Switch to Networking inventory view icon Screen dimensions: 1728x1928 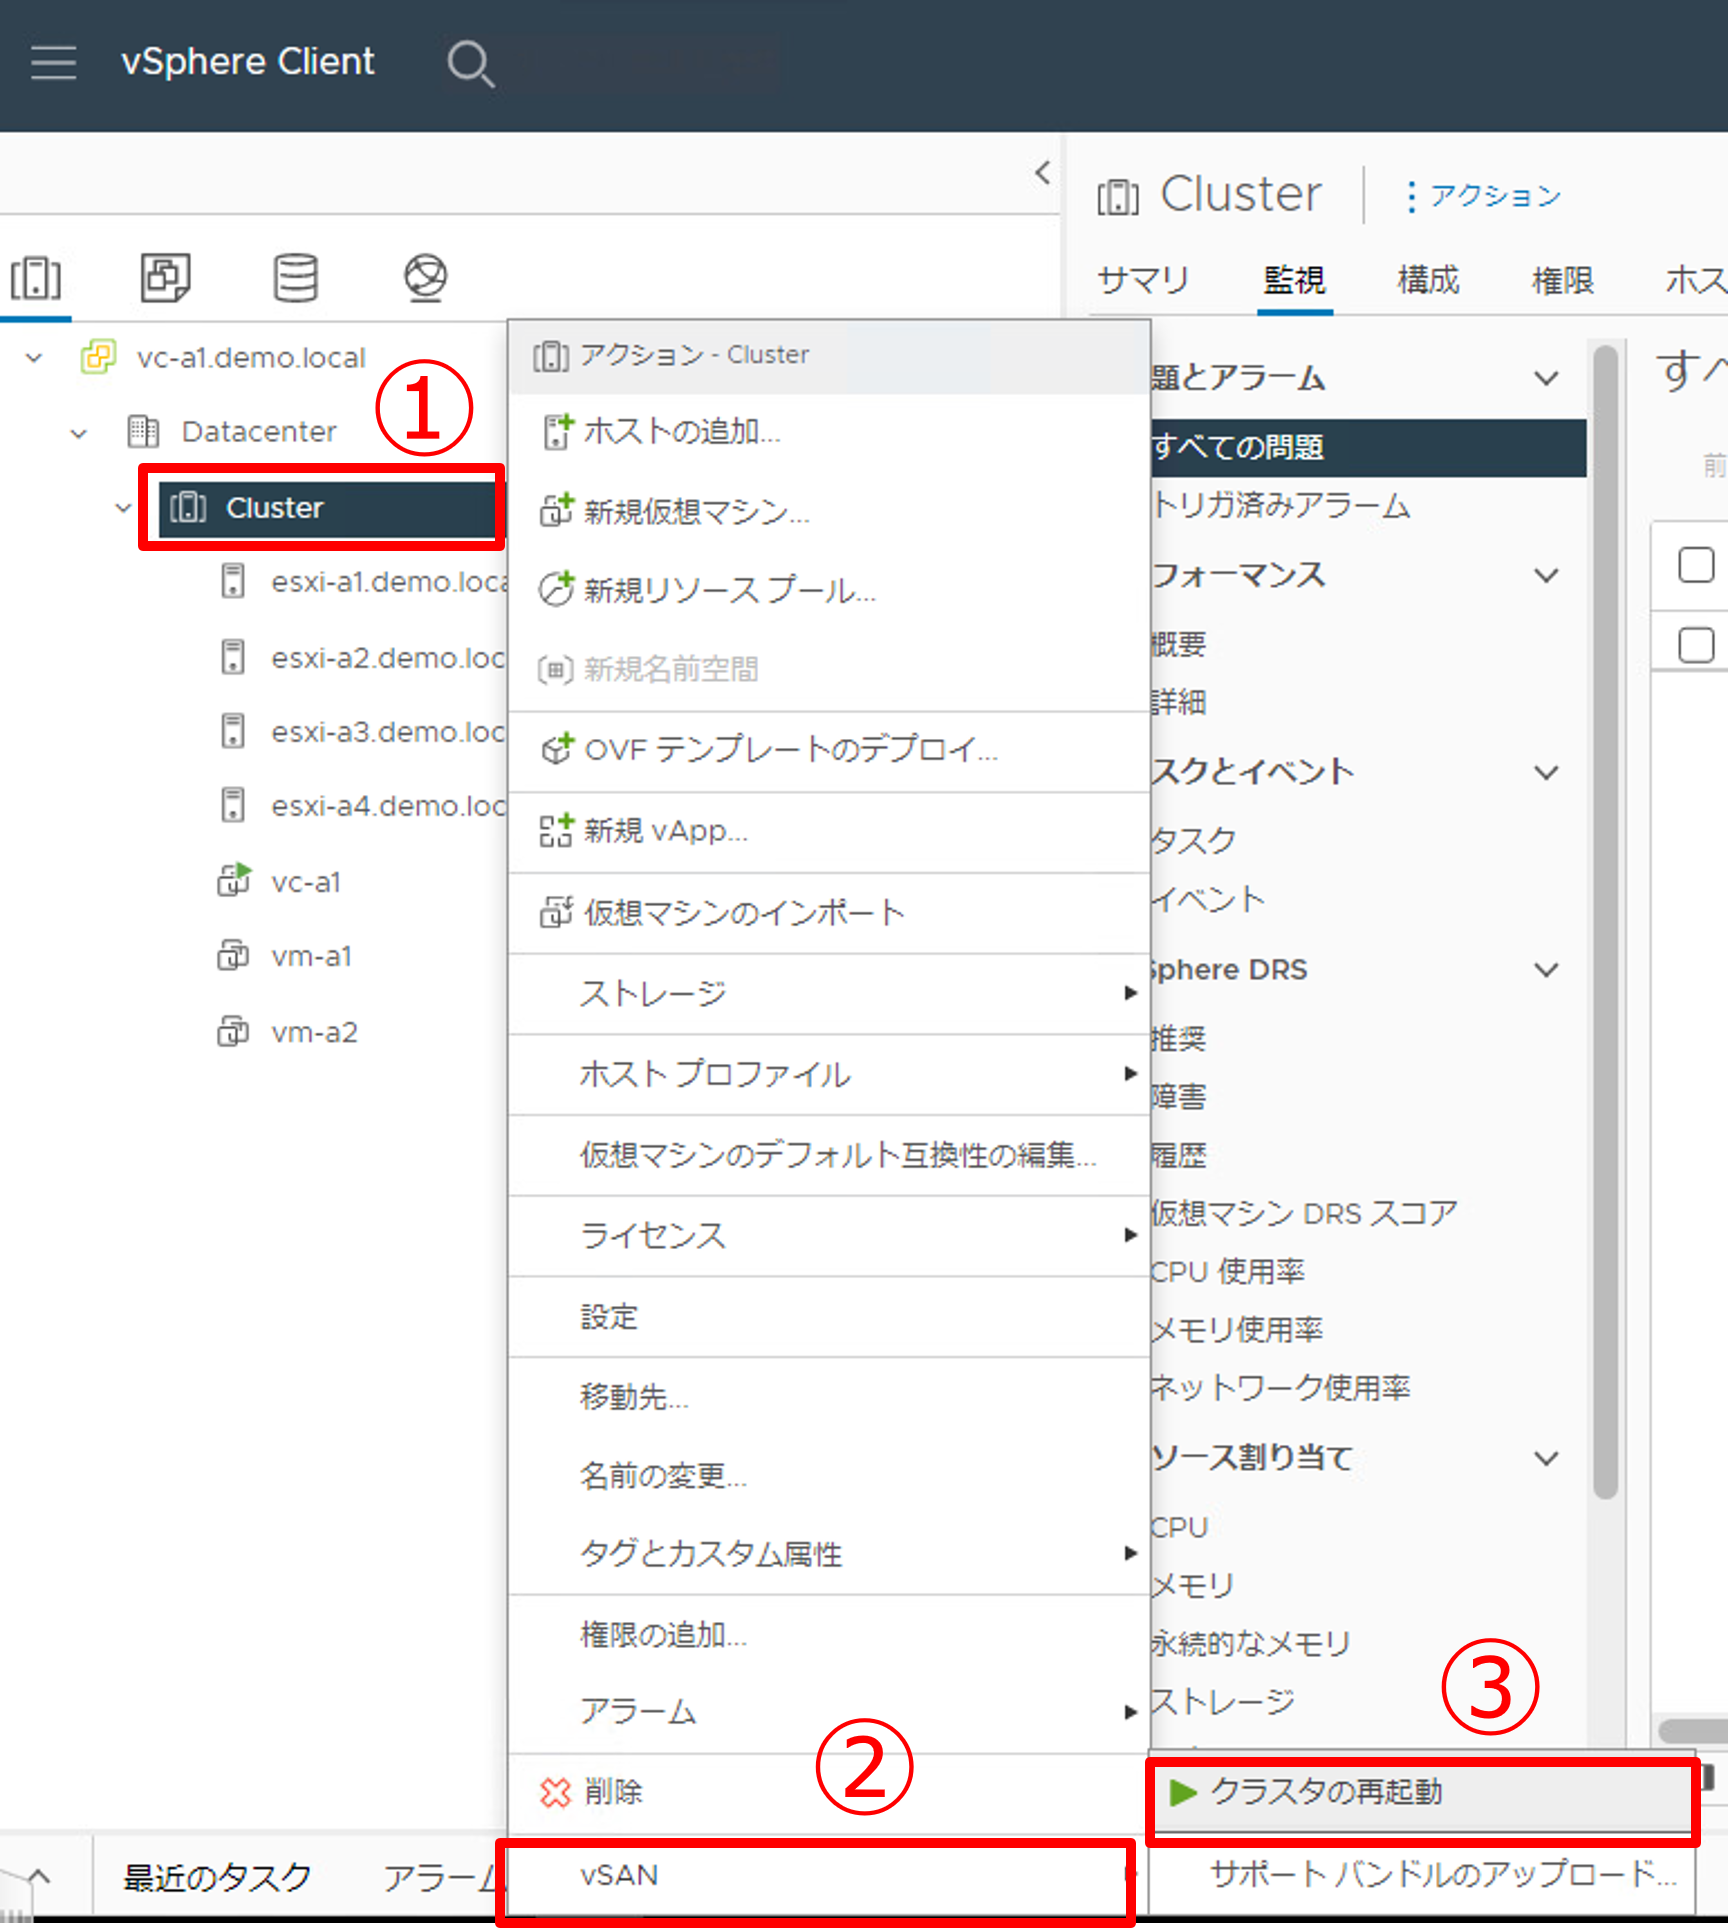(x=425, y=278)
